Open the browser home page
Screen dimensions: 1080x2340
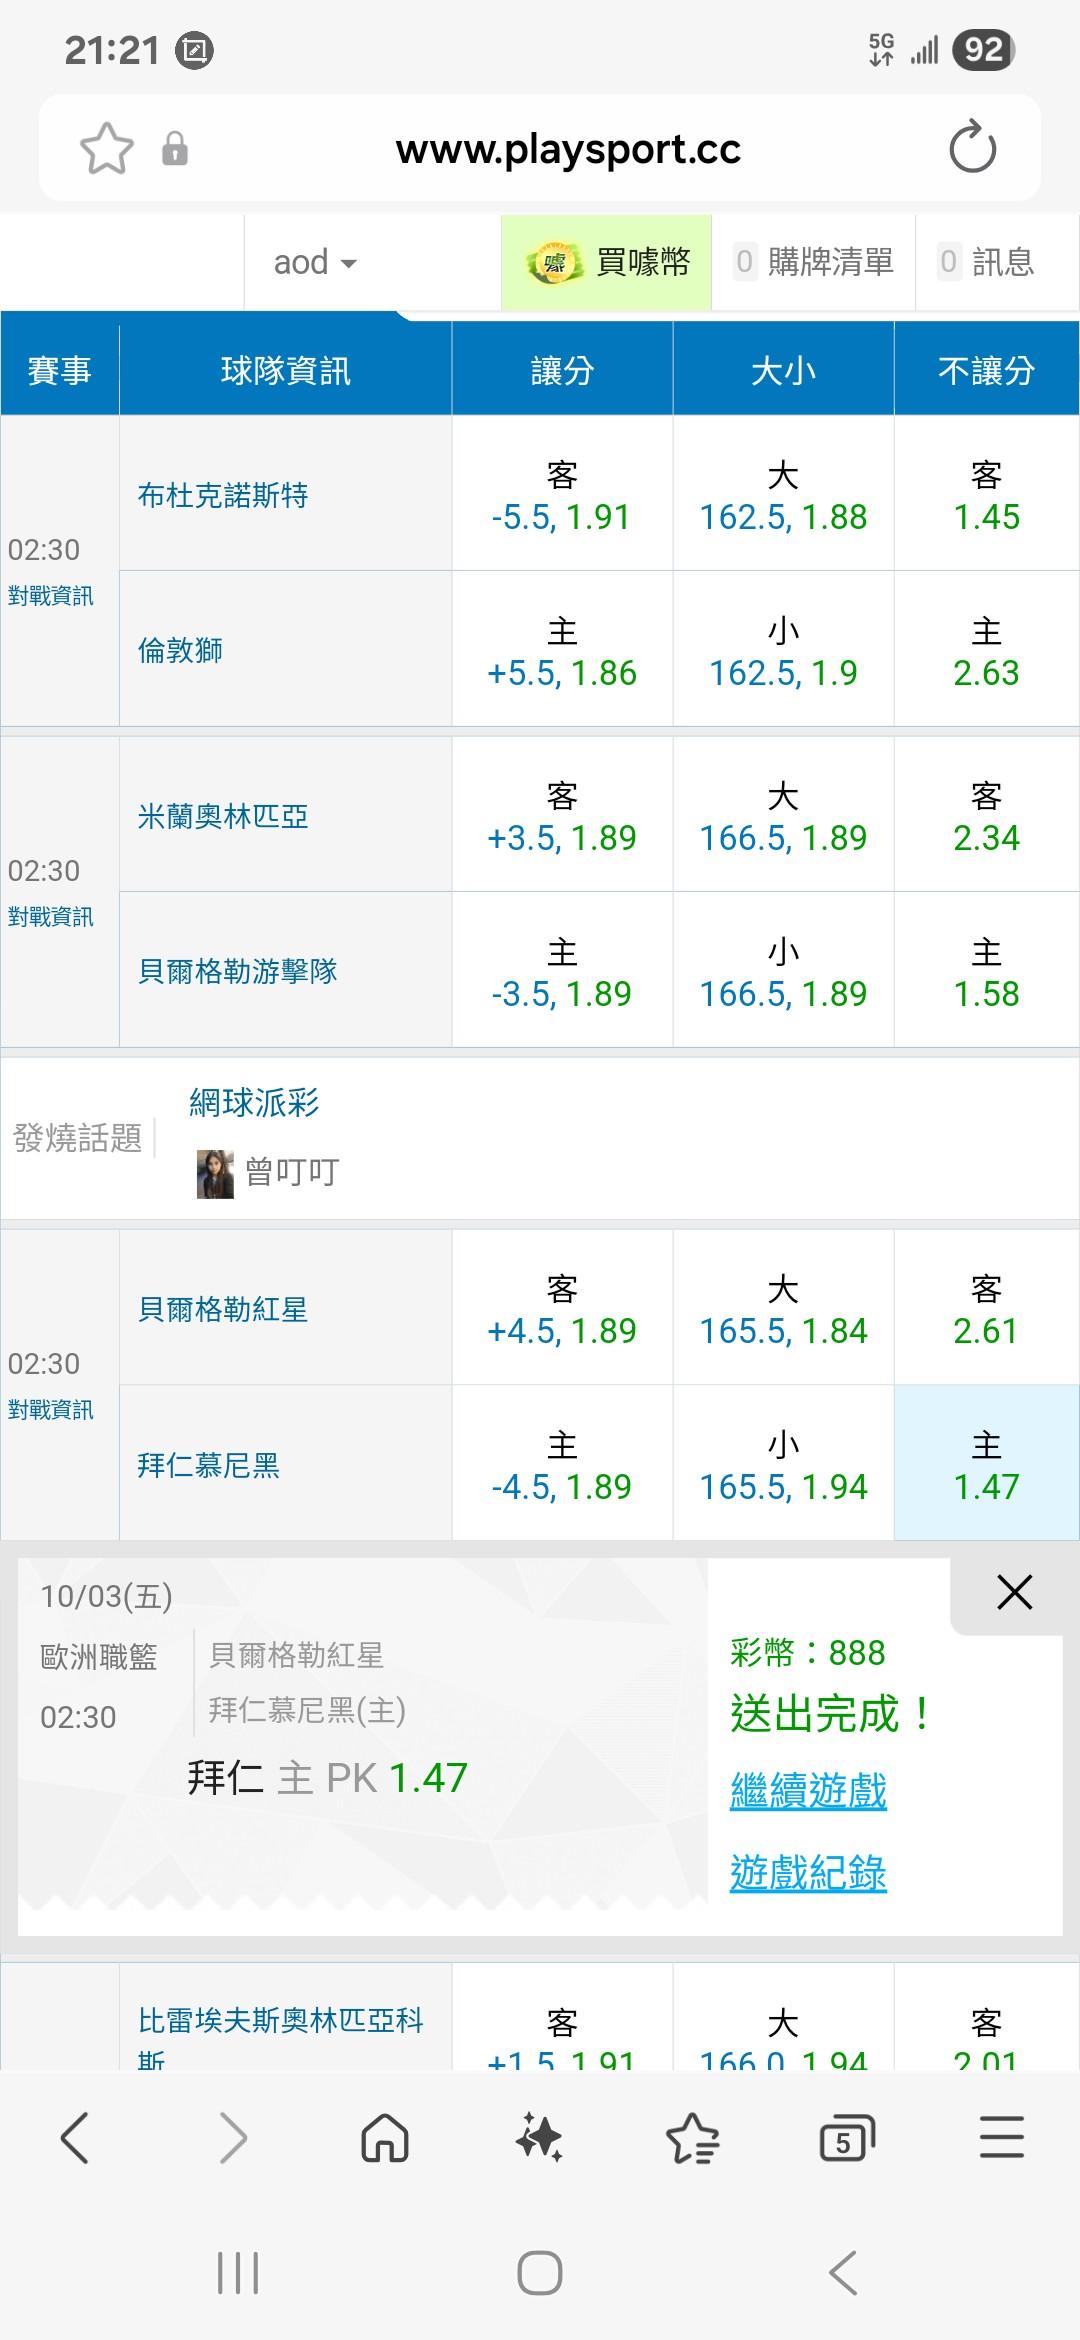tap(385, 2138)
